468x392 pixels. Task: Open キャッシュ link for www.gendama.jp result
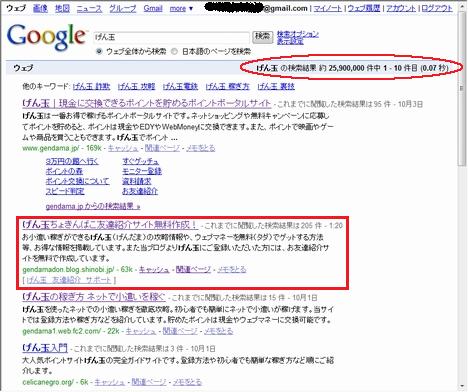pos(123,148)
